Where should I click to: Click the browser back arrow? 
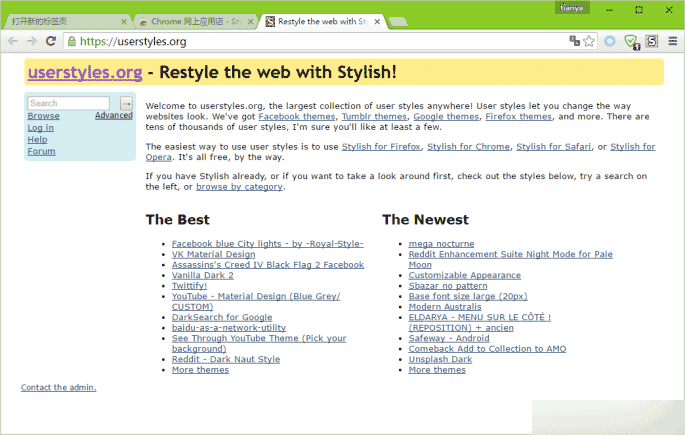point(13,41)
